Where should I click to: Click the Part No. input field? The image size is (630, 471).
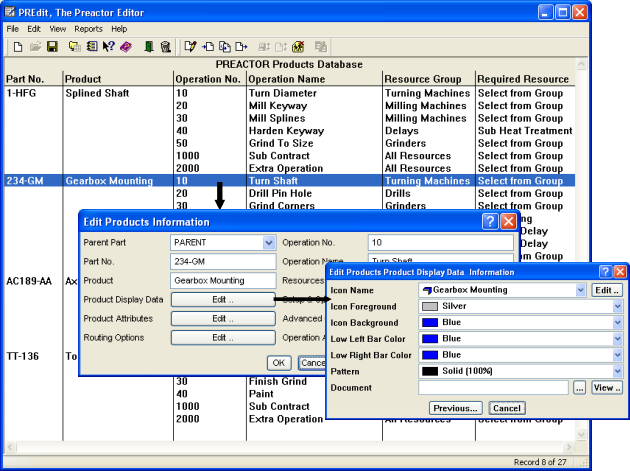[x=223, y=262]
